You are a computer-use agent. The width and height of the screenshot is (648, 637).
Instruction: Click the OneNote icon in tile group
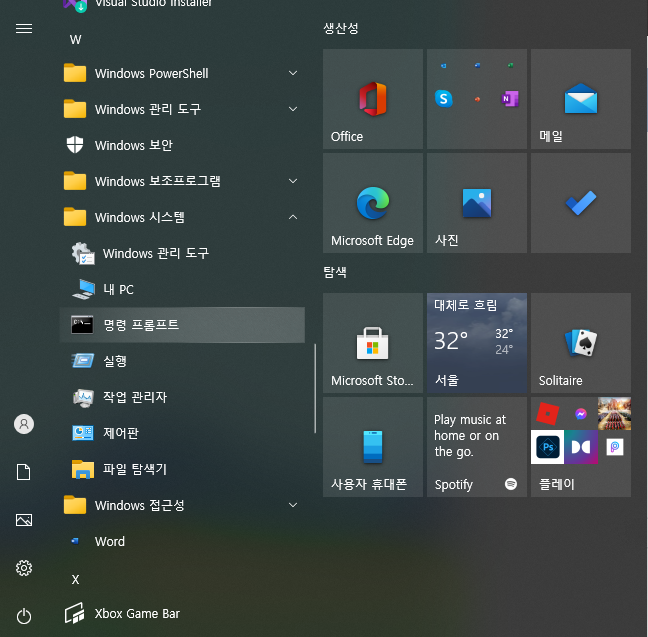pos(510,99)
